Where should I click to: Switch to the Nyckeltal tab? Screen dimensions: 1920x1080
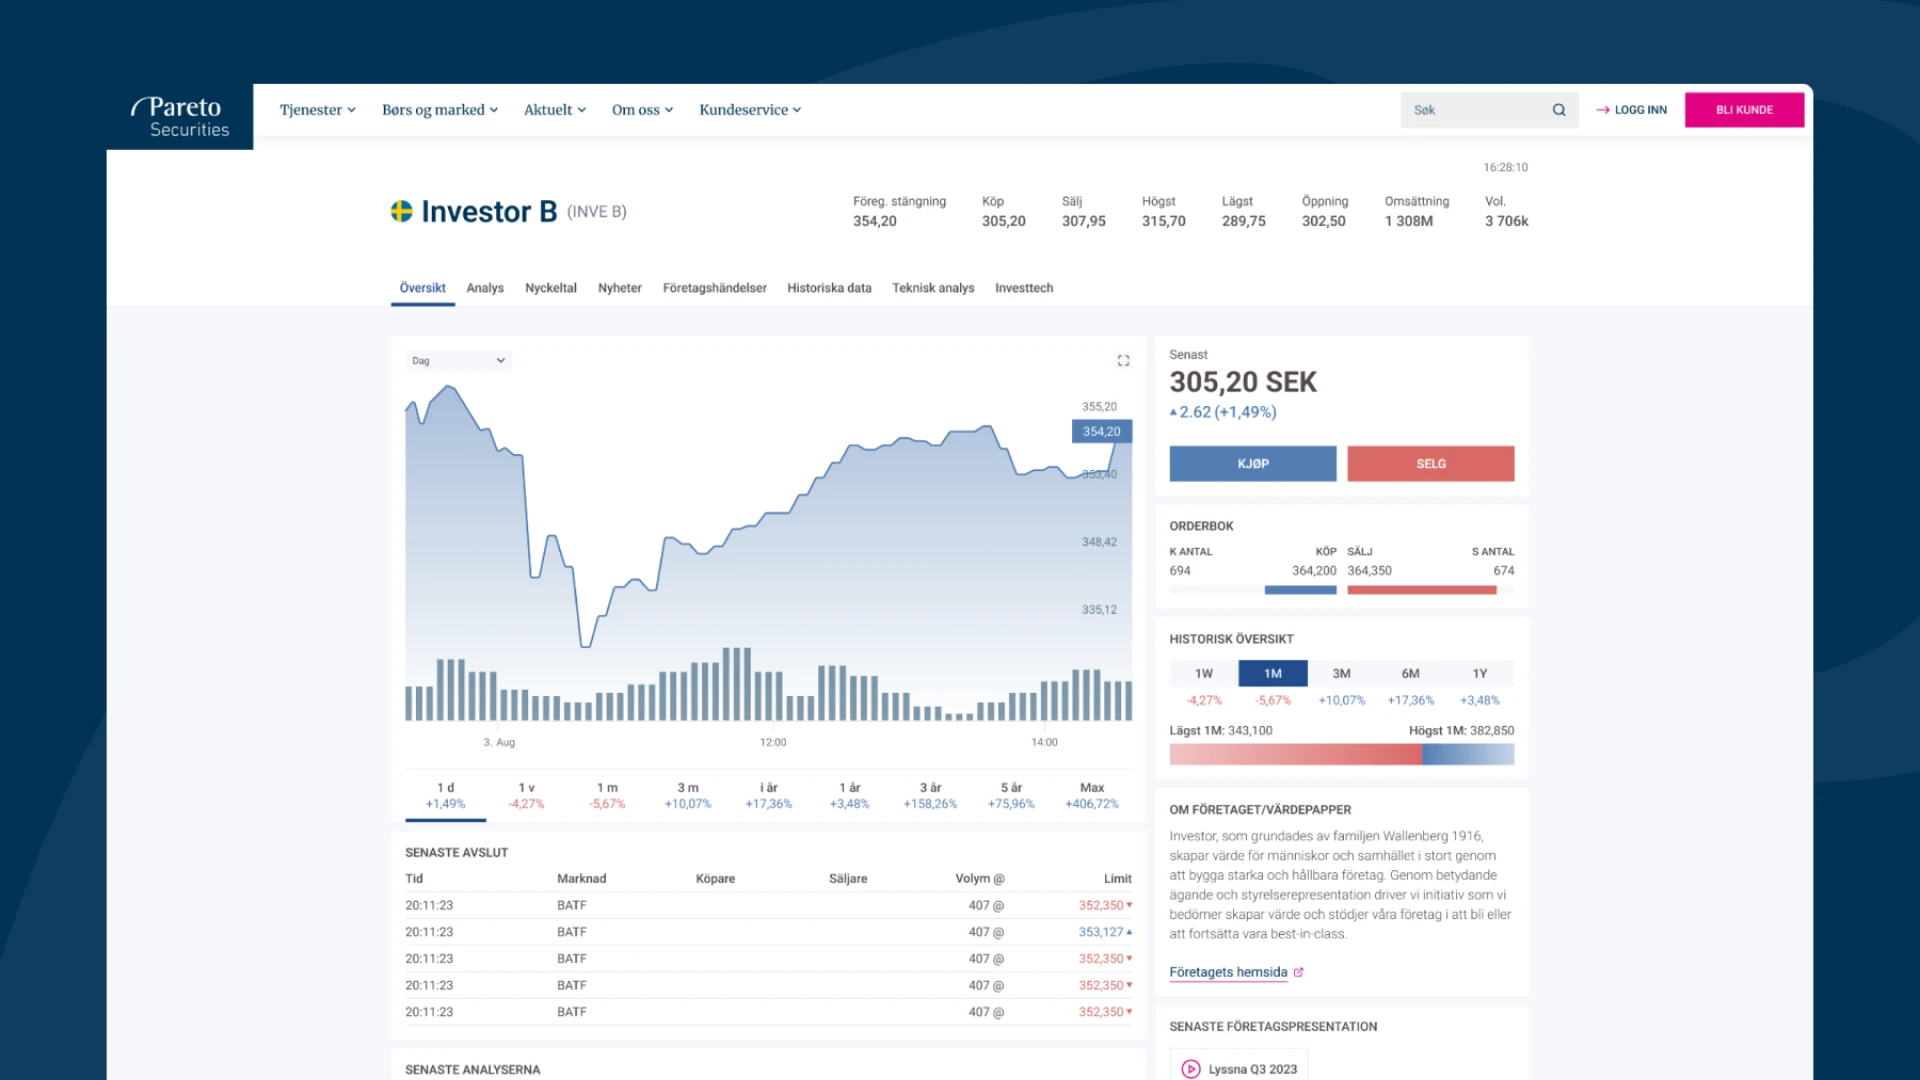551,288
